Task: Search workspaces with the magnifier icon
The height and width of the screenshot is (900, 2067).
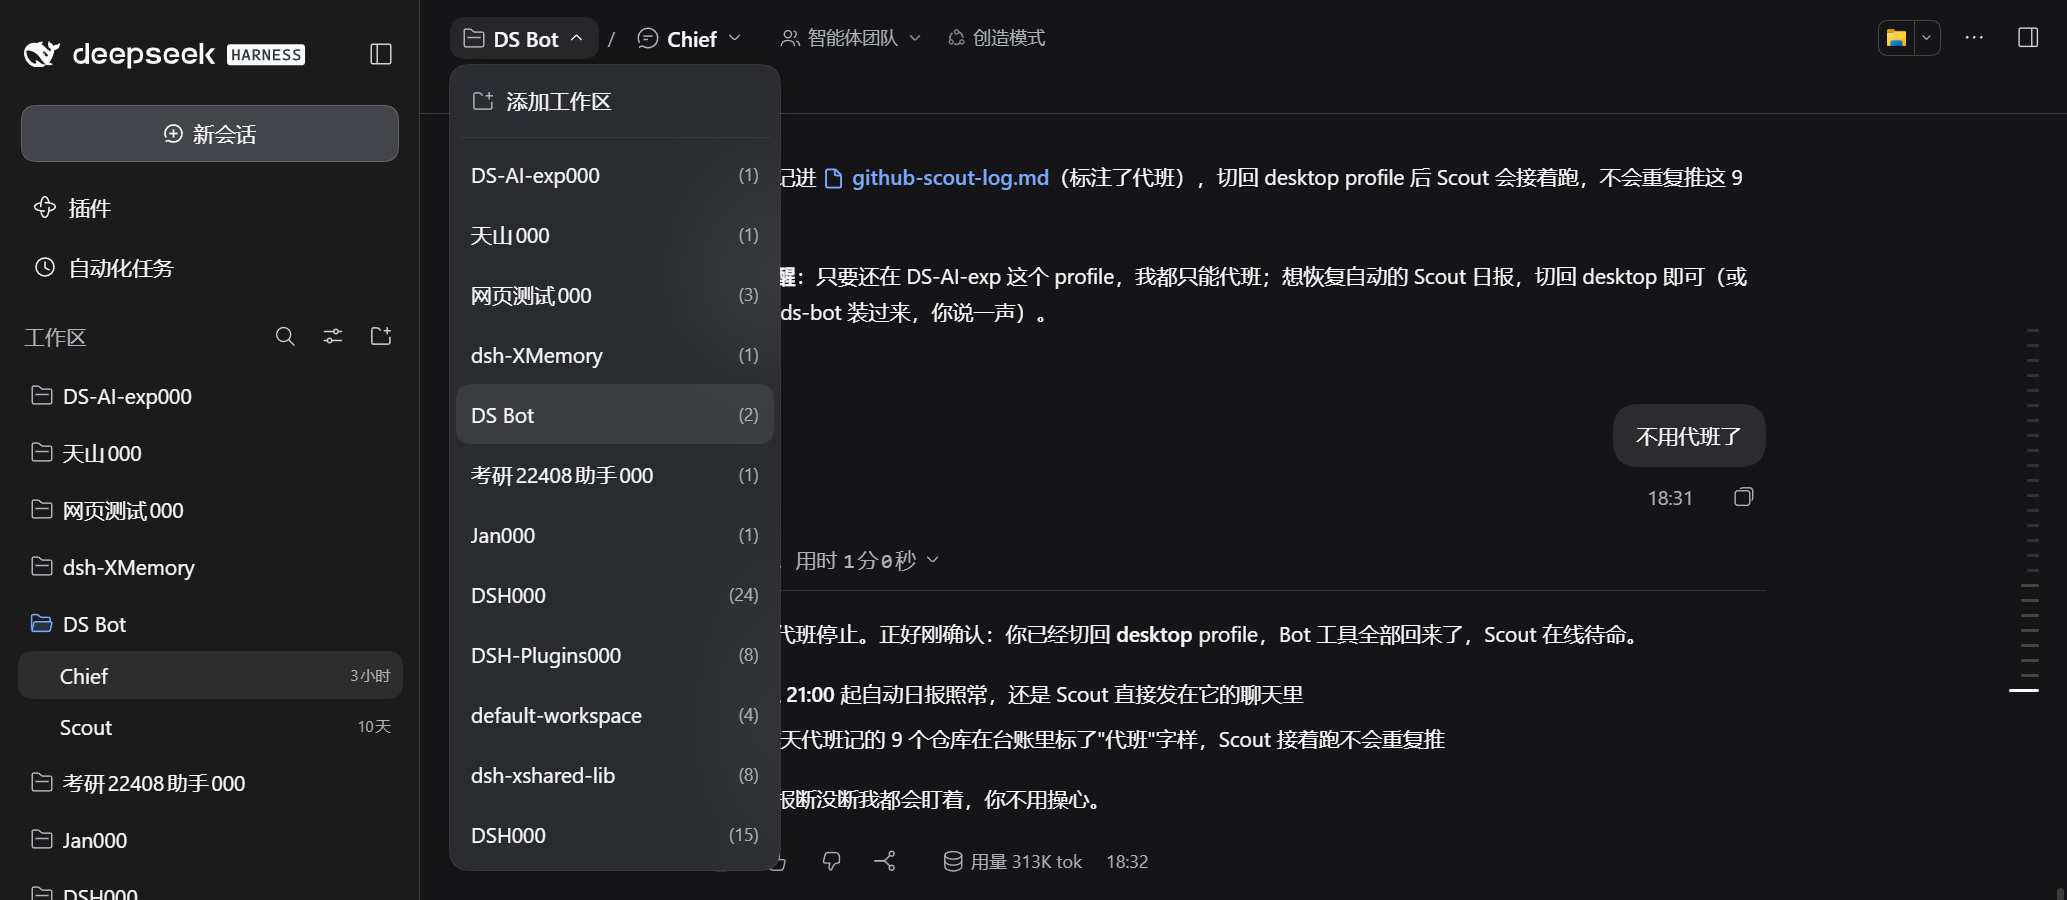Action: 285,336
